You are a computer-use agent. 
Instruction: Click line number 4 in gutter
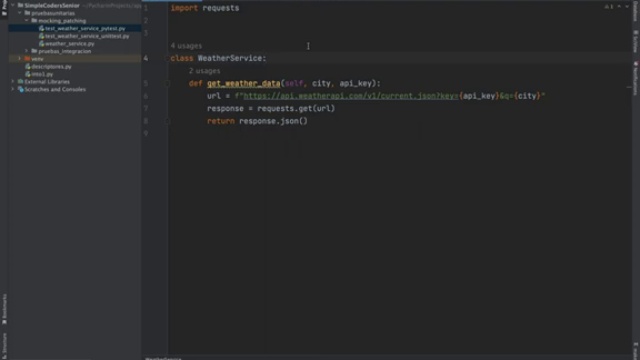point(146,58)
